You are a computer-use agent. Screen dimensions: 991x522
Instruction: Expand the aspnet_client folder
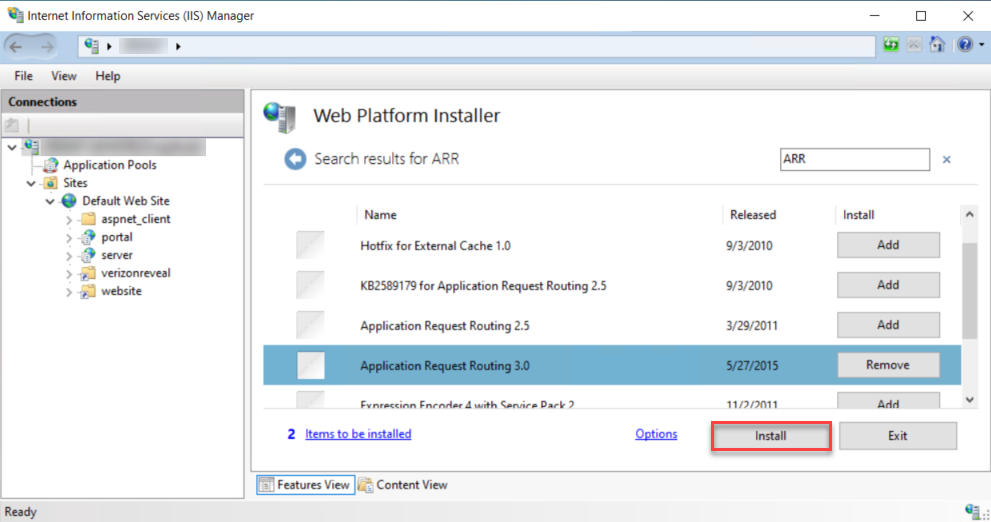(x=69, y=220)
